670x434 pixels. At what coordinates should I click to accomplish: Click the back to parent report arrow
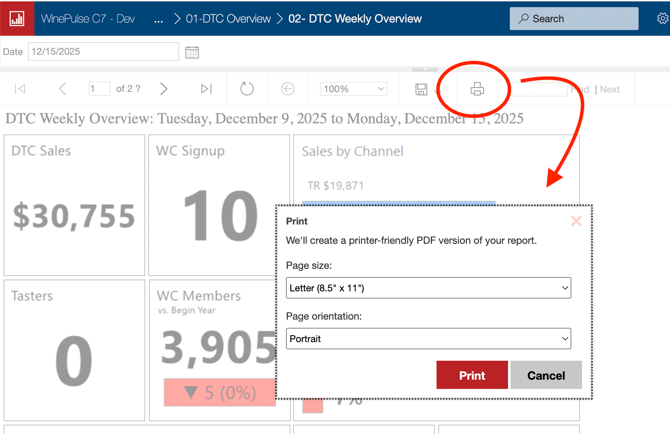click(x=288, y=89)
